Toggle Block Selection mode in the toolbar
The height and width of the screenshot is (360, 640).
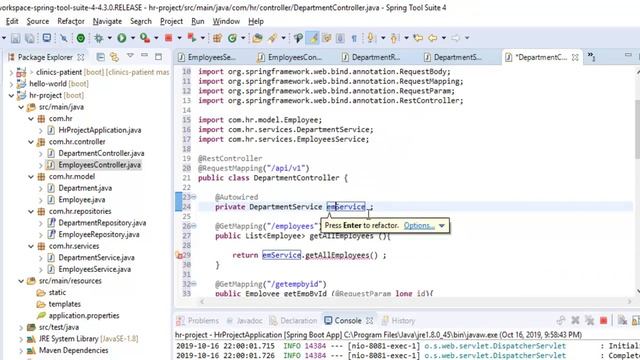point(340,38)
